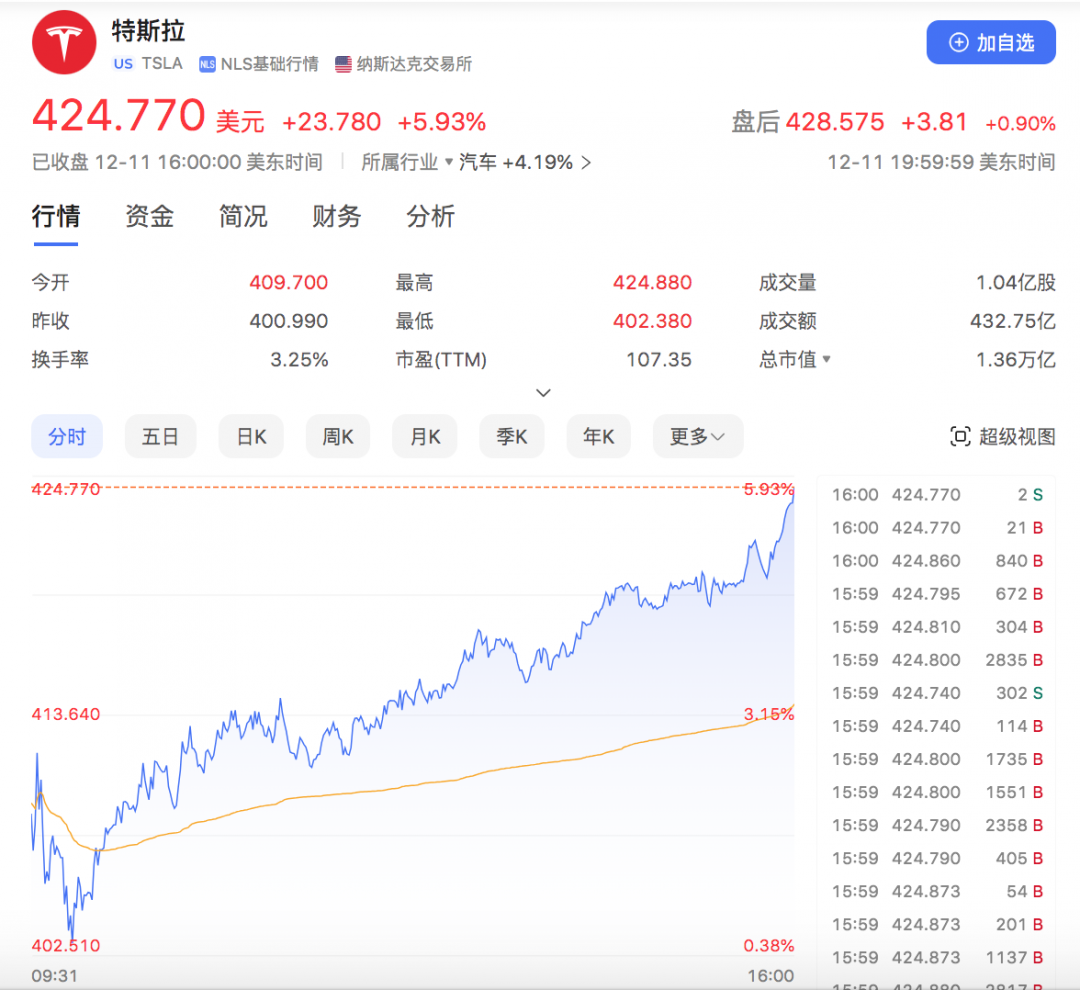Switch to the 月K chart view
Image resolution: width=1080 pixels, height=990 pixels.
tap(424, 436)
